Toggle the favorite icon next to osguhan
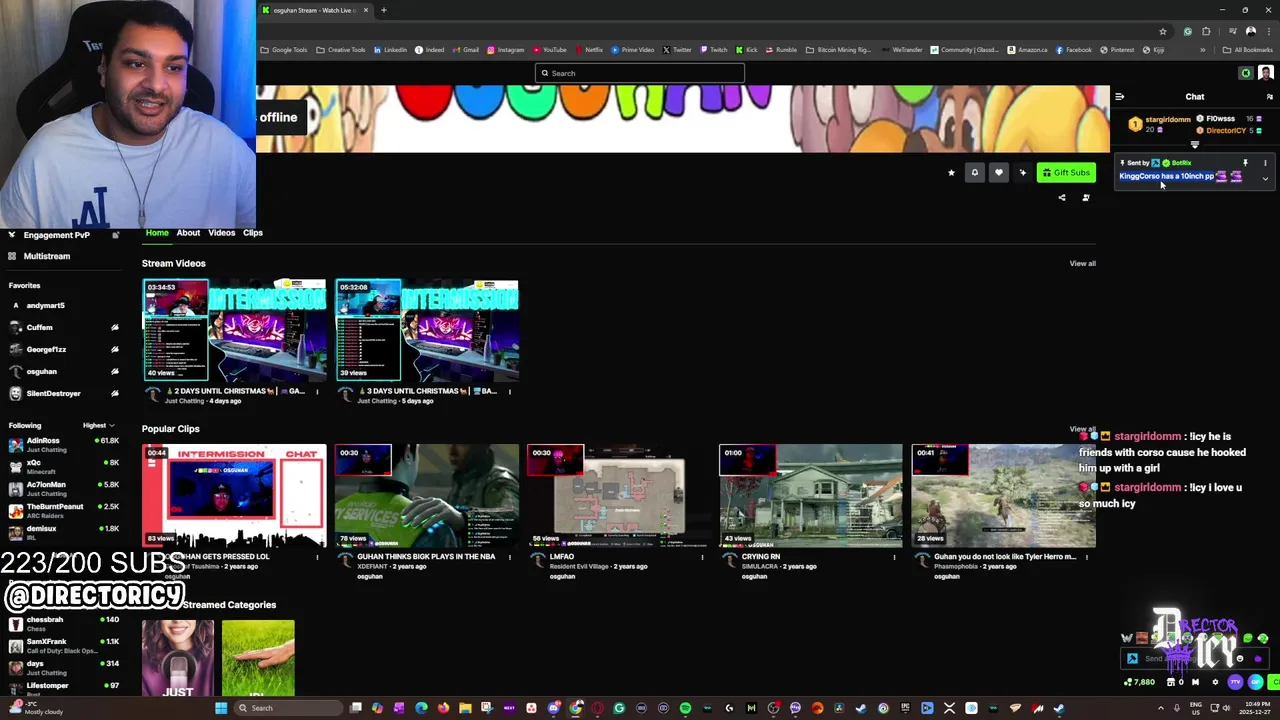1280x720 pixels. click(115, 371)
